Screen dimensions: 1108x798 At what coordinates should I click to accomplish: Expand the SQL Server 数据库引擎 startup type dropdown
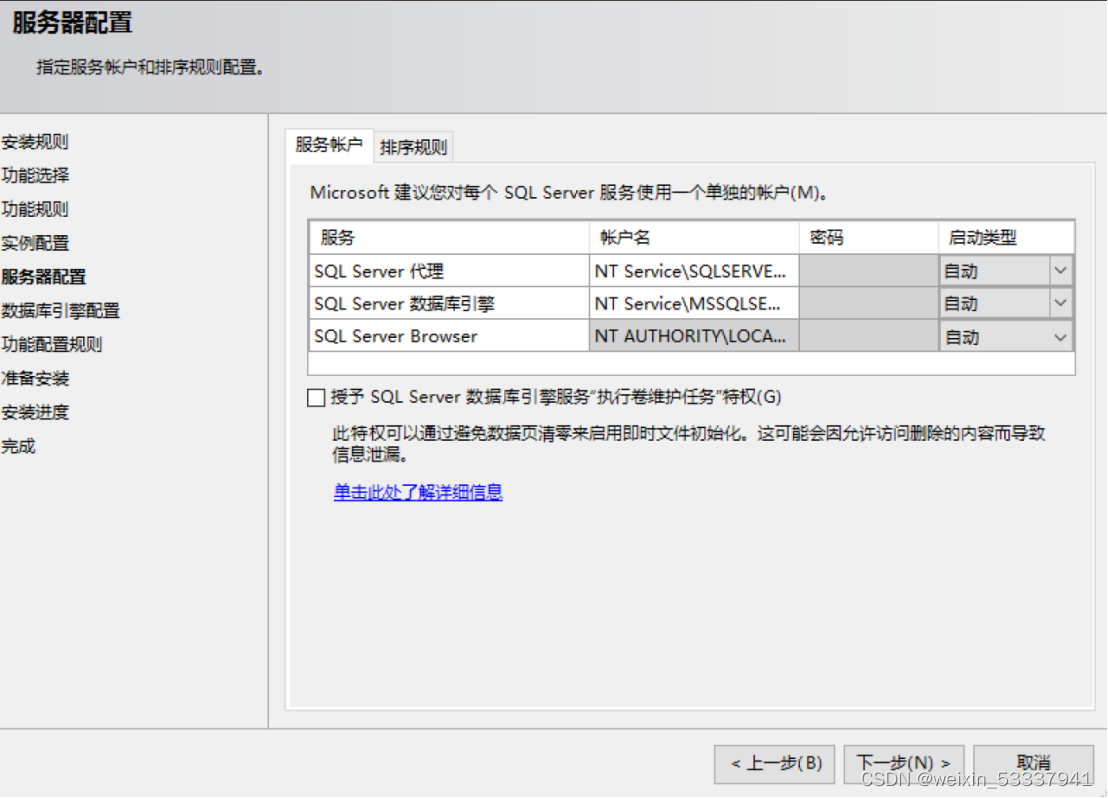click(1060, 303)
